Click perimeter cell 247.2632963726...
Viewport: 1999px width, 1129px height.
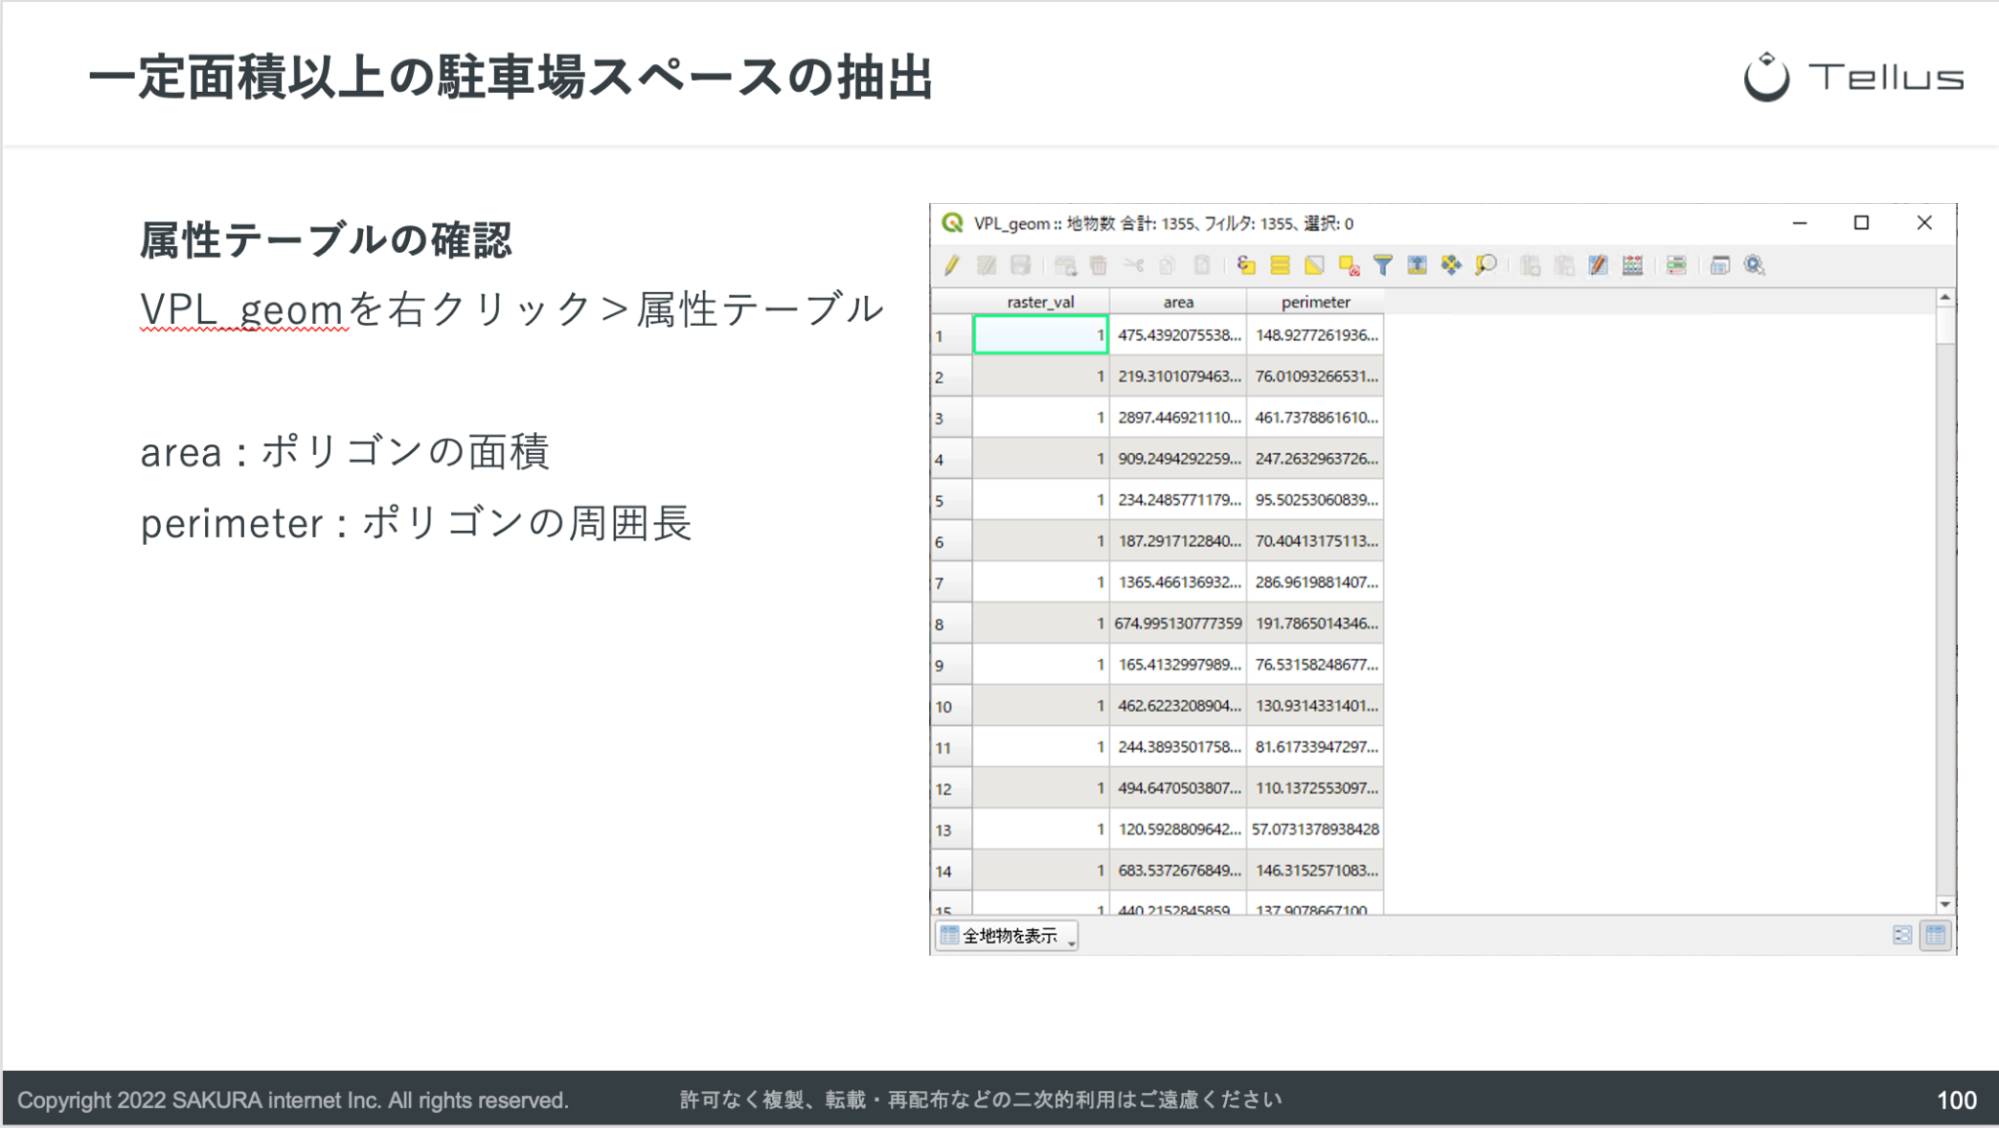(1315, 459)
